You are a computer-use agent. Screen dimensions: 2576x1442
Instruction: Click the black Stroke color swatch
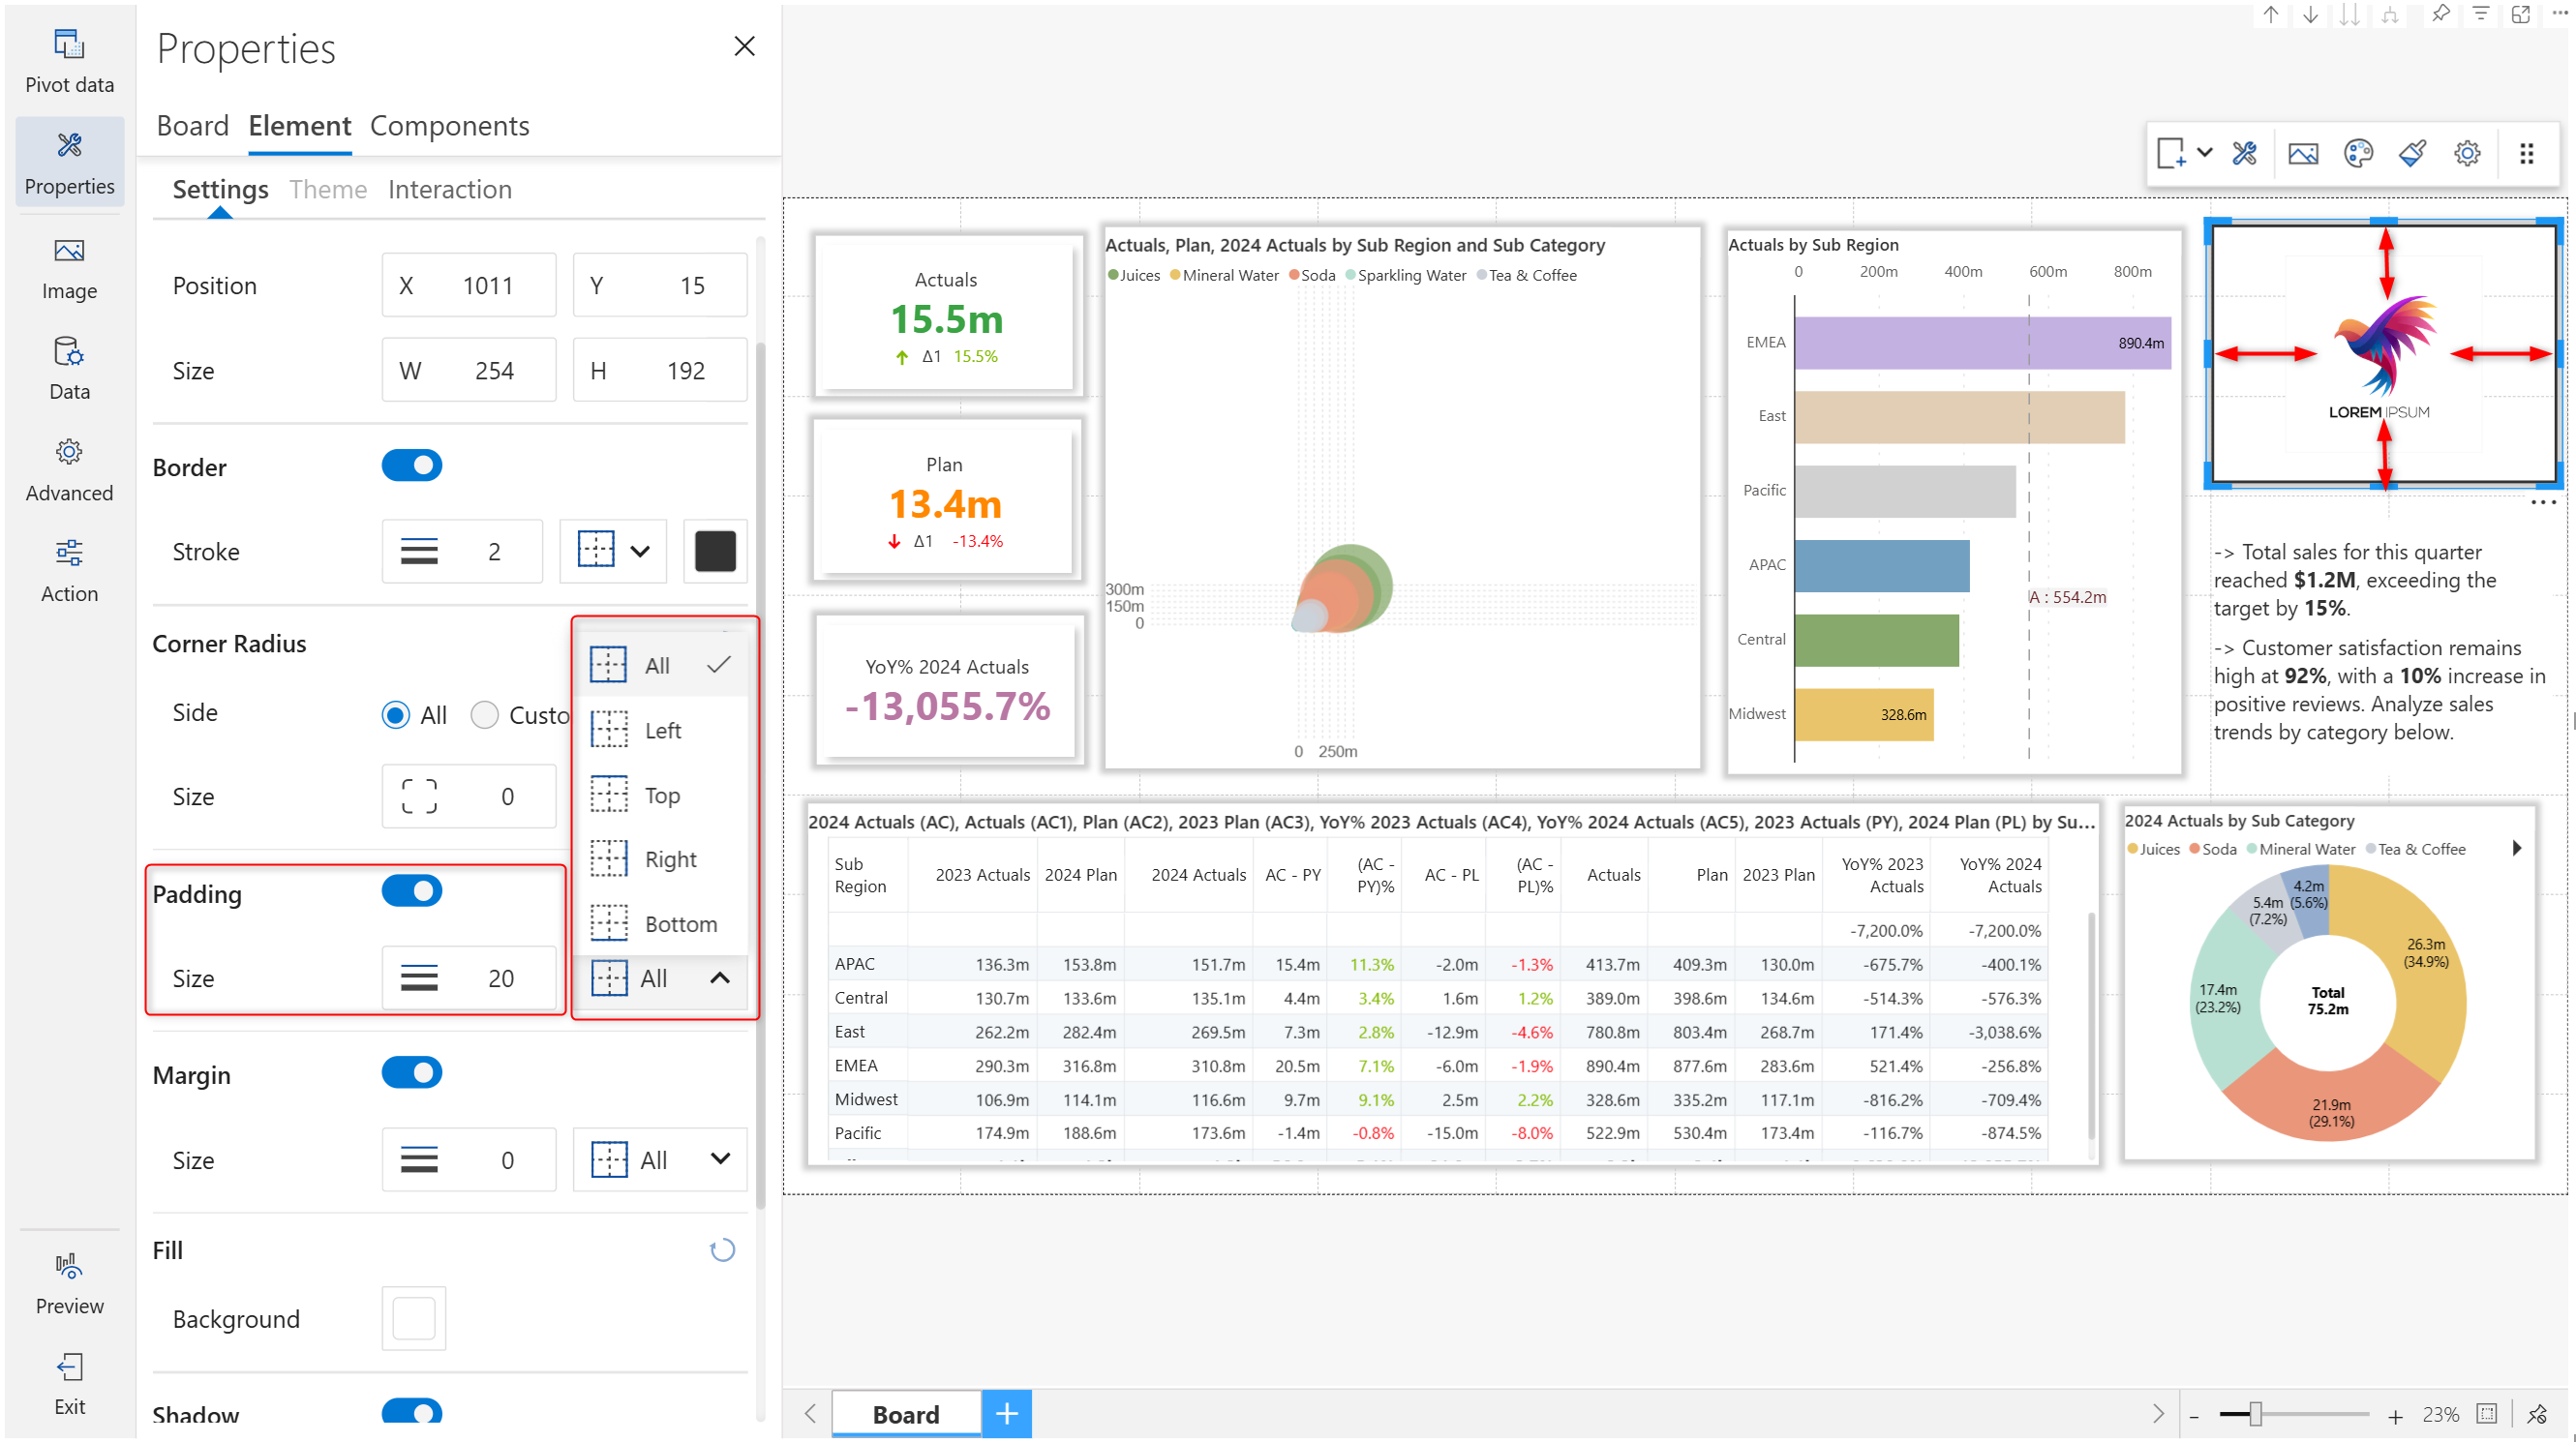715,551
